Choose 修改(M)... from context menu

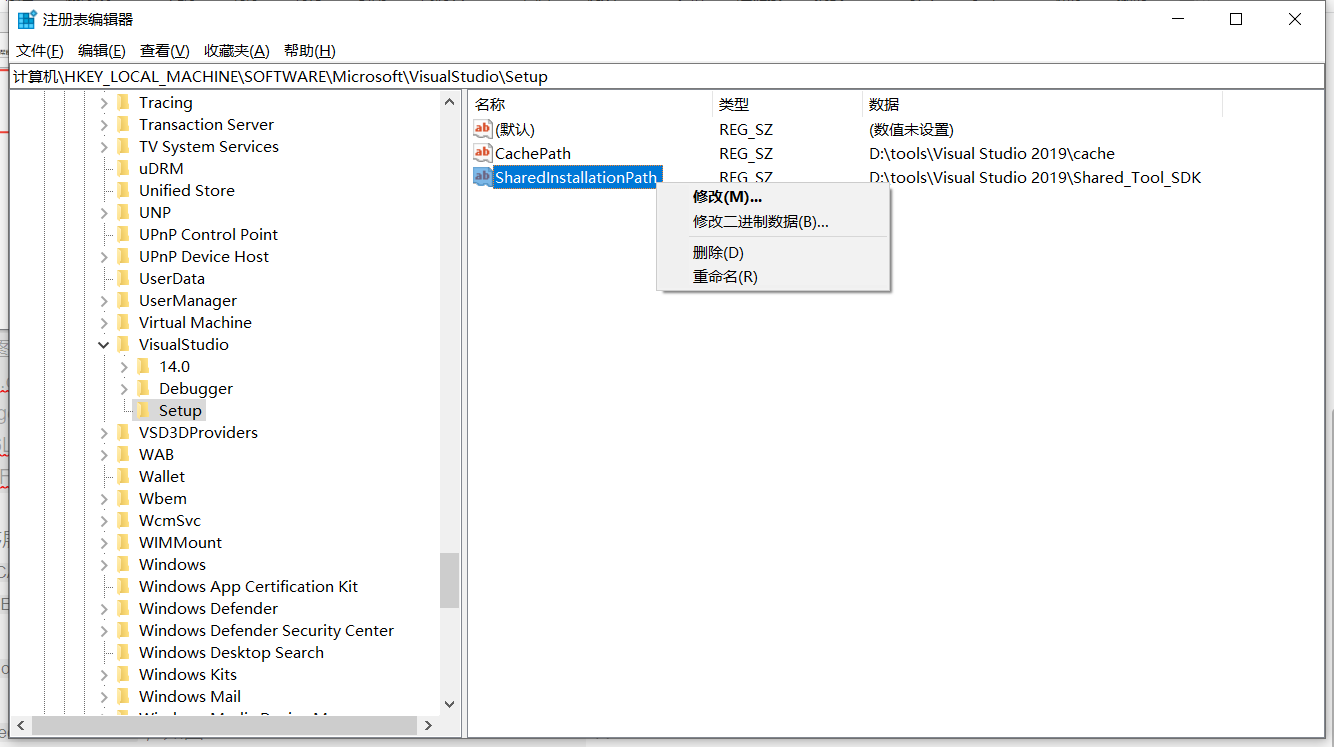tap(773, 197)
